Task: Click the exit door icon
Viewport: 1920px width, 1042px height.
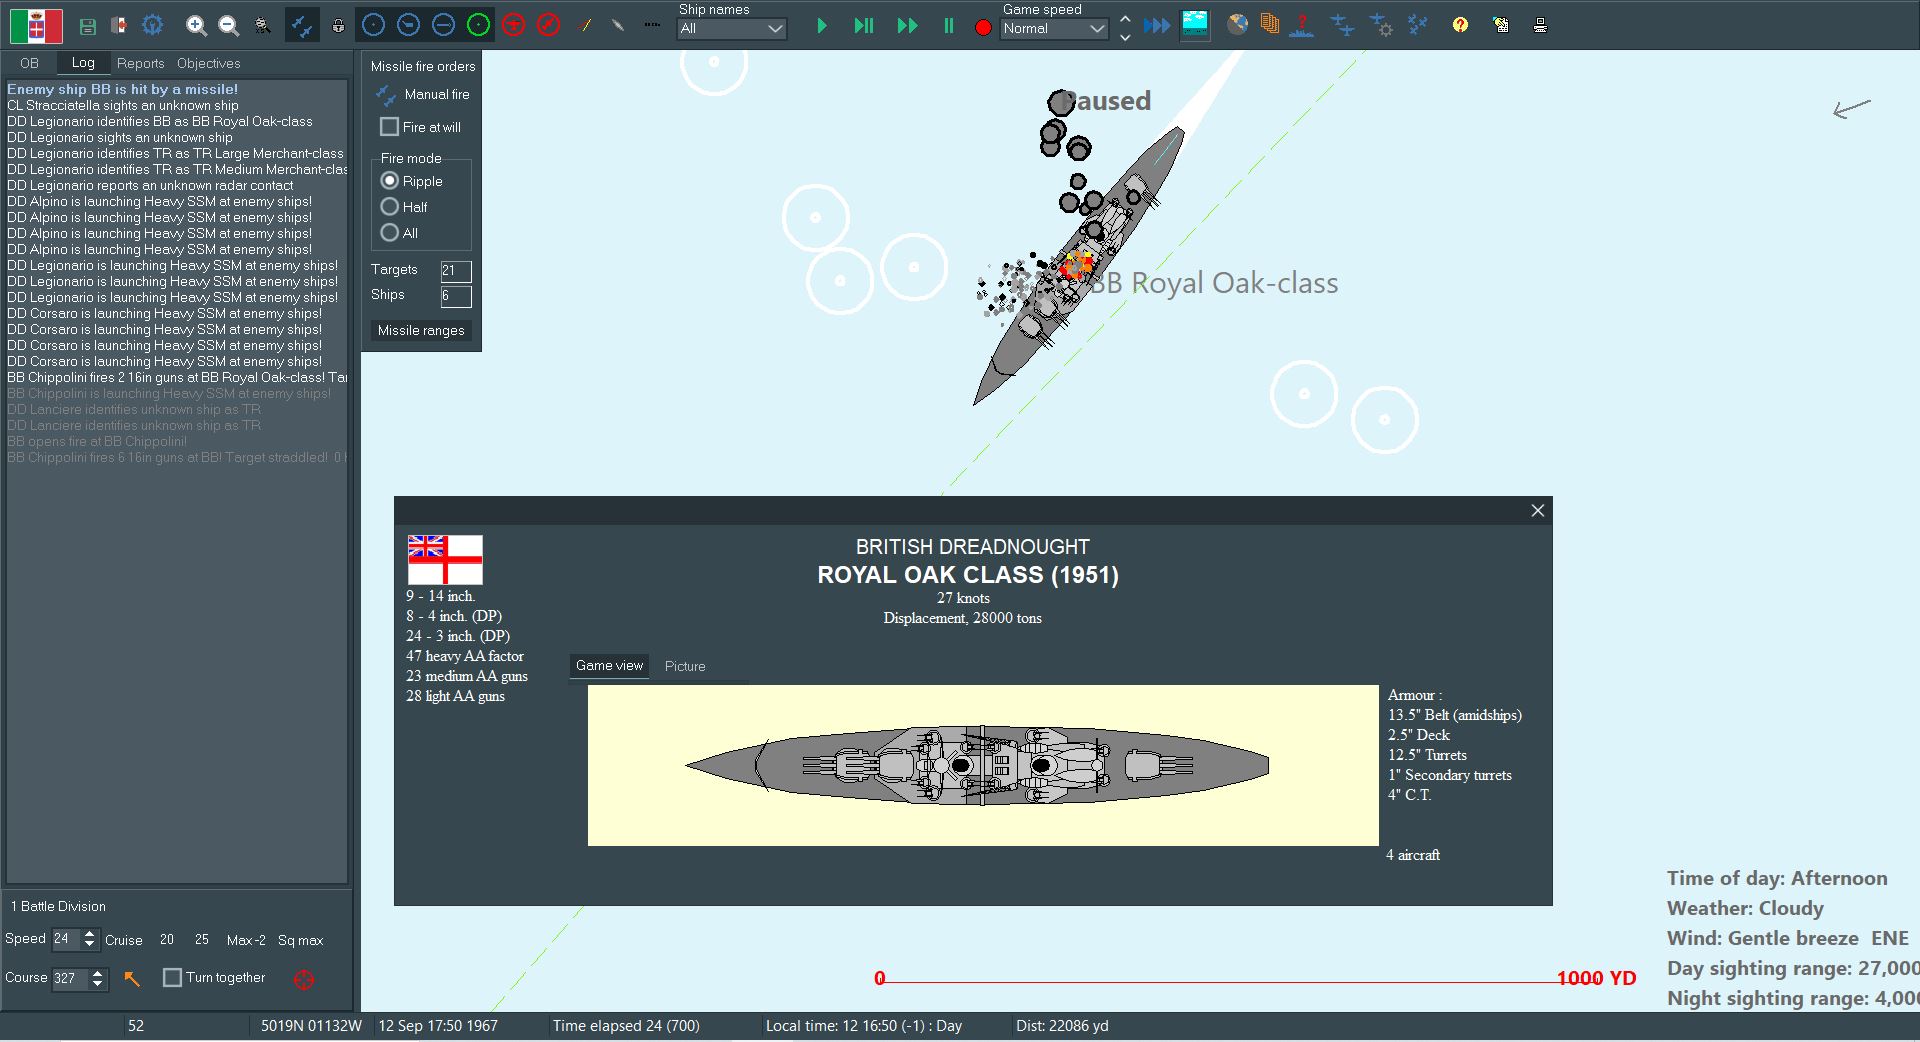Action: [x=118, y=26]
